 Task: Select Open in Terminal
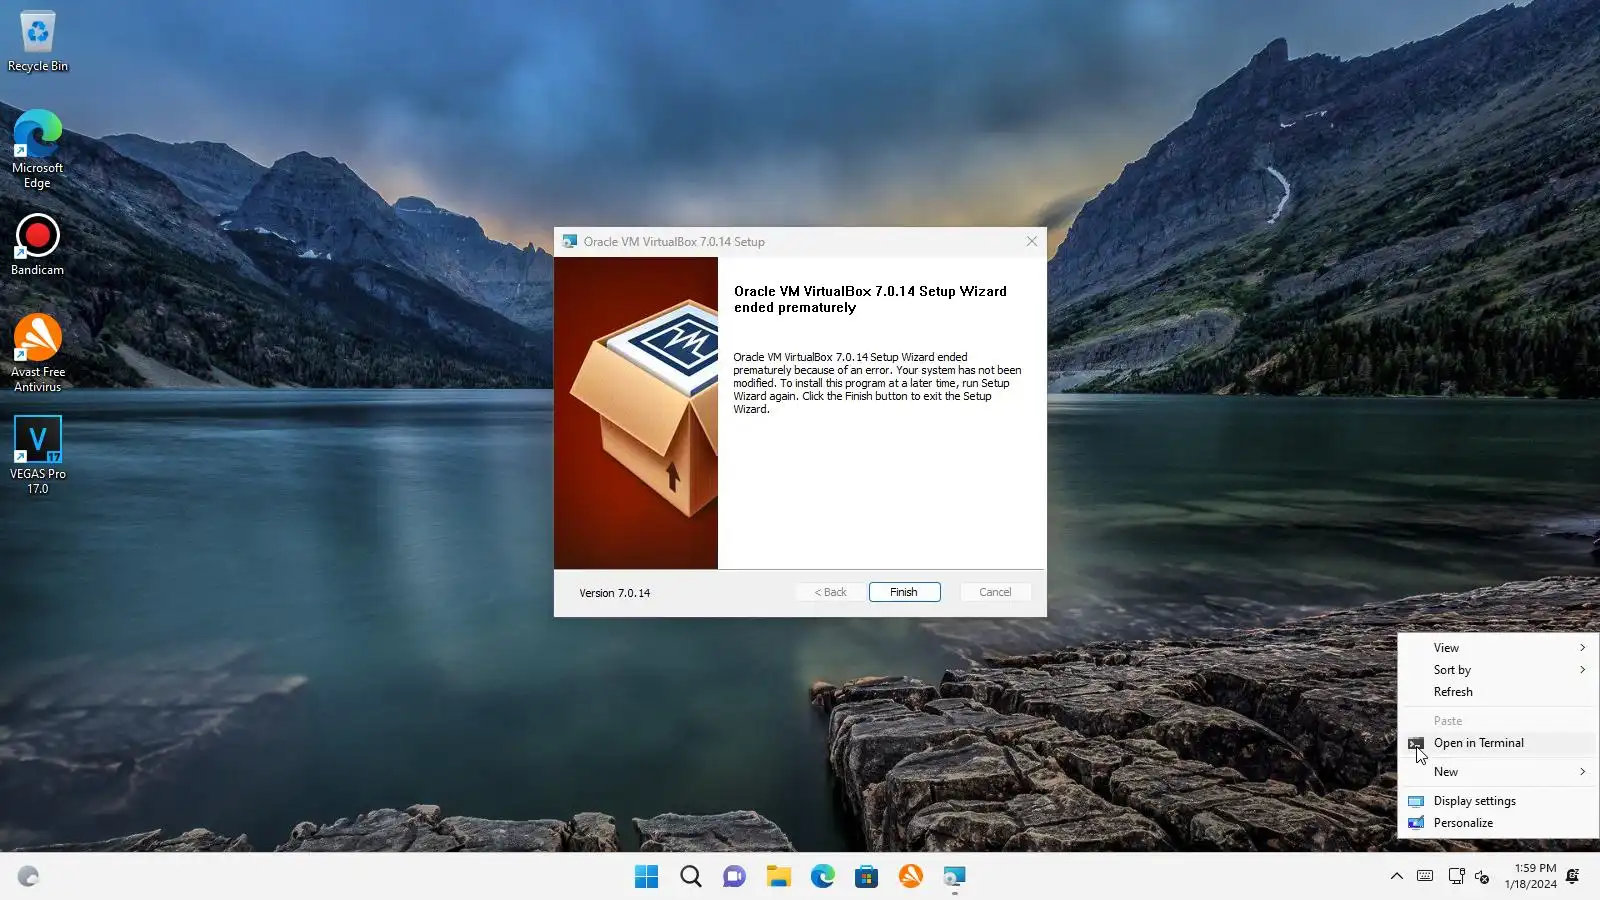(1498, 743)
